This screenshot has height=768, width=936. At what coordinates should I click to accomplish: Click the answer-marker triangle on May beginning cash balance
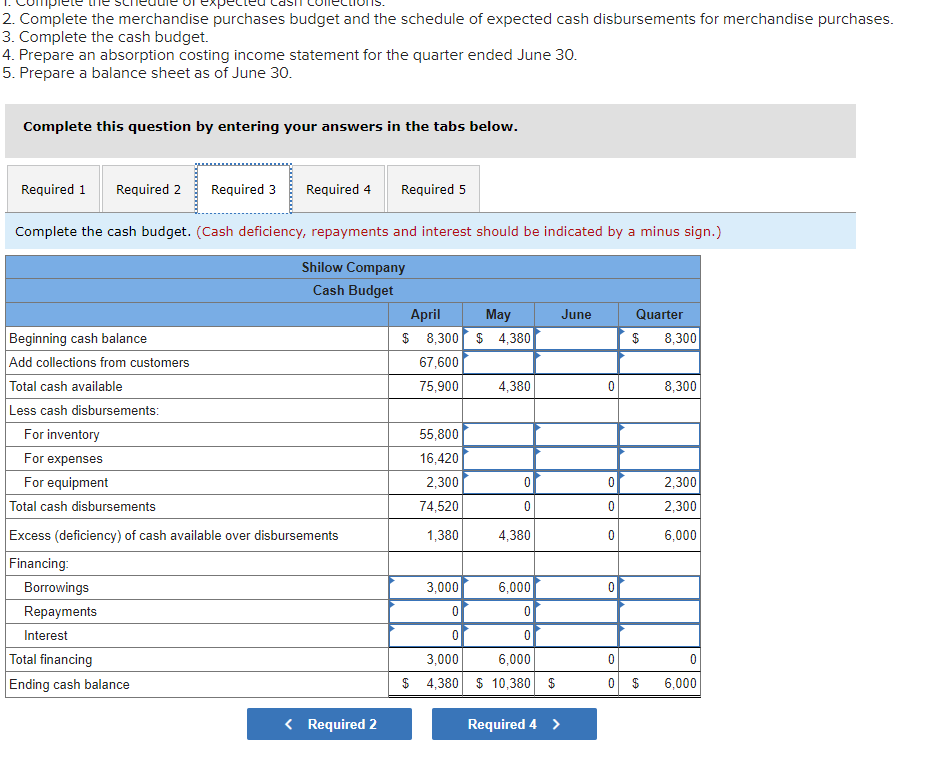[x=466, y=332]
